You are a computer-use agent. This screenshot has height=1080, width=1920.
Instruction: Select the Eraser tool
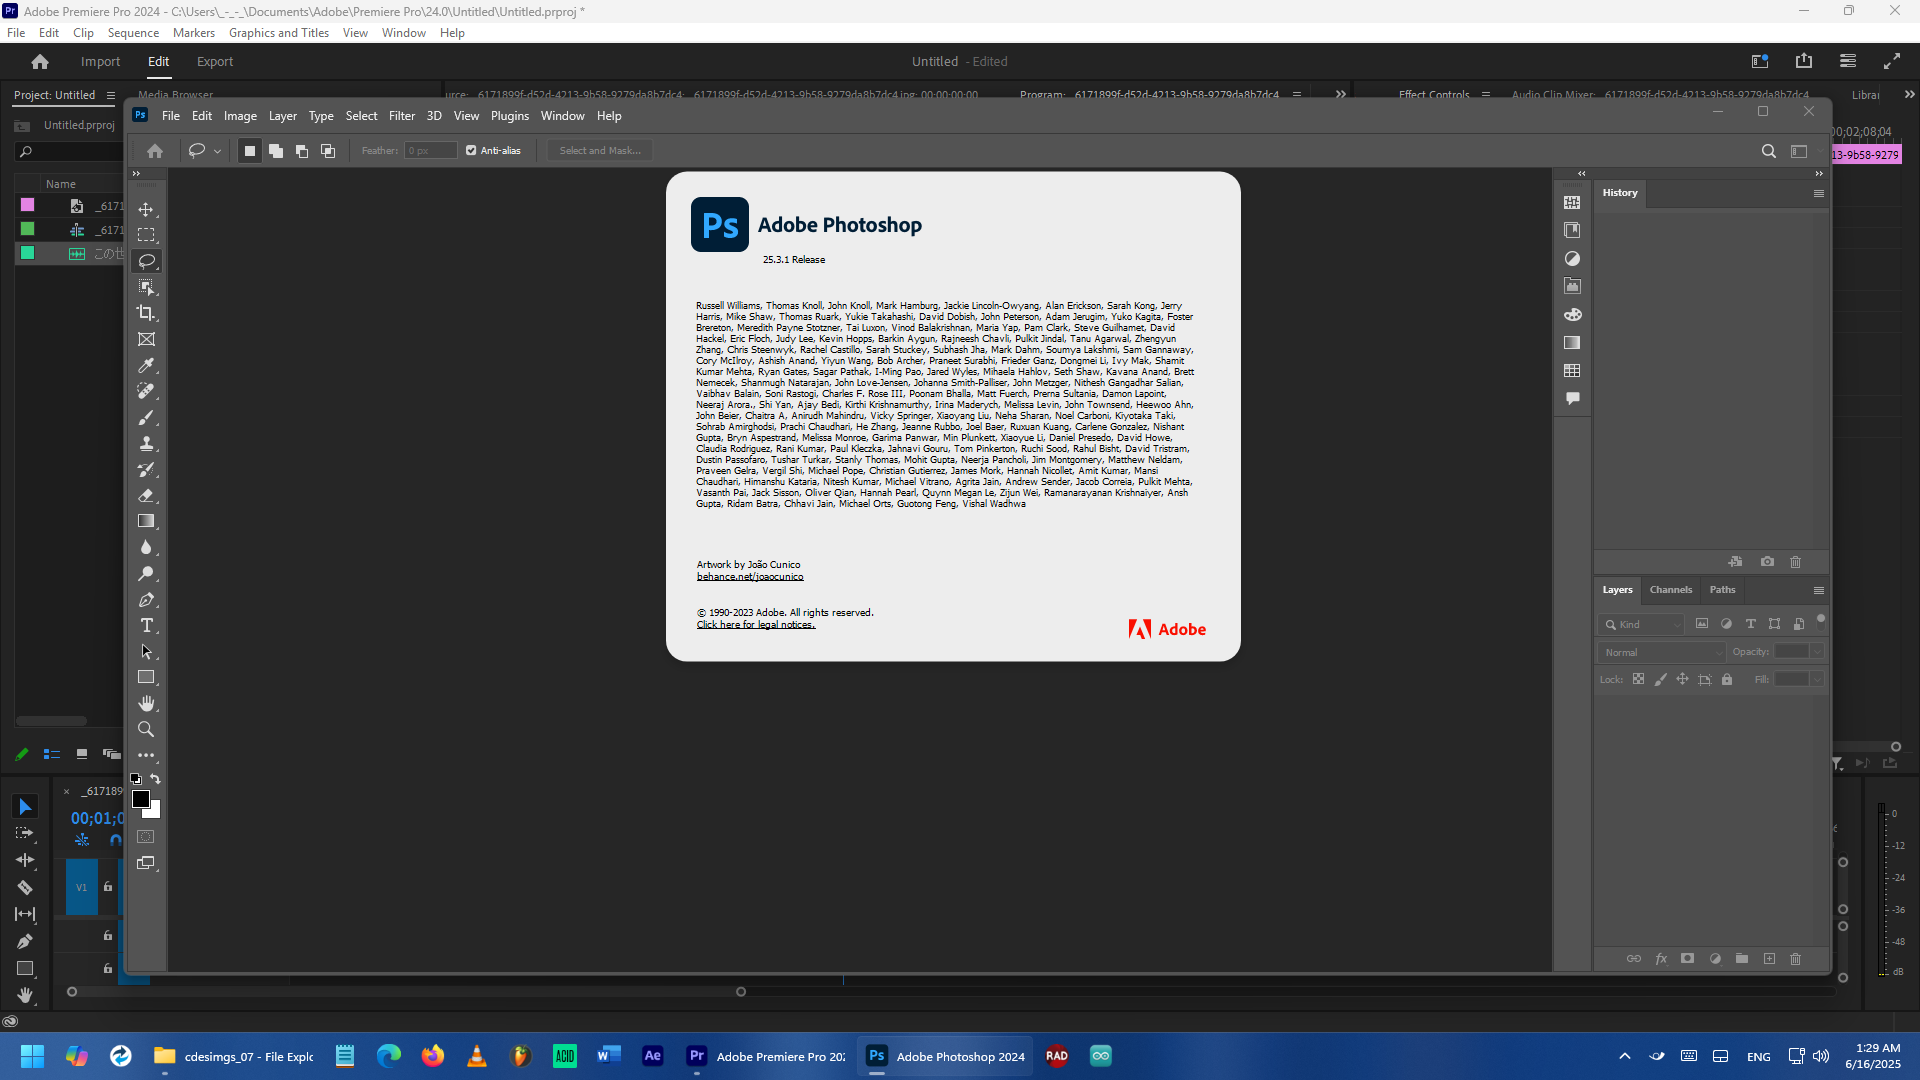(x=146, y=495)
